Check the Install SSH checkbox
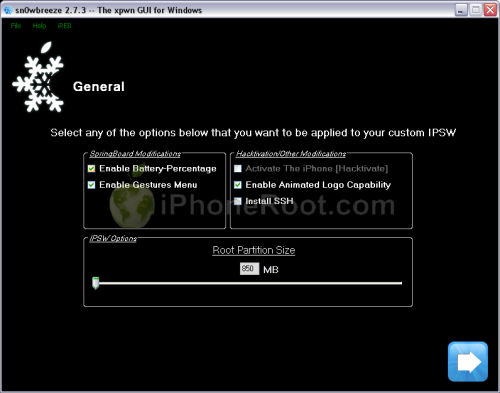This screenshot has width=500, height=393. (238, 201)
